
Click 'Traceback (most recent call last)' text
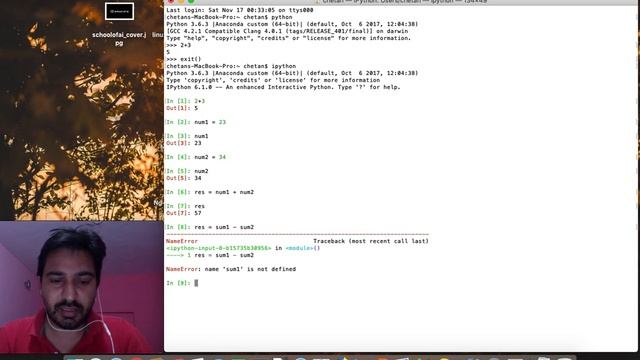371,241
